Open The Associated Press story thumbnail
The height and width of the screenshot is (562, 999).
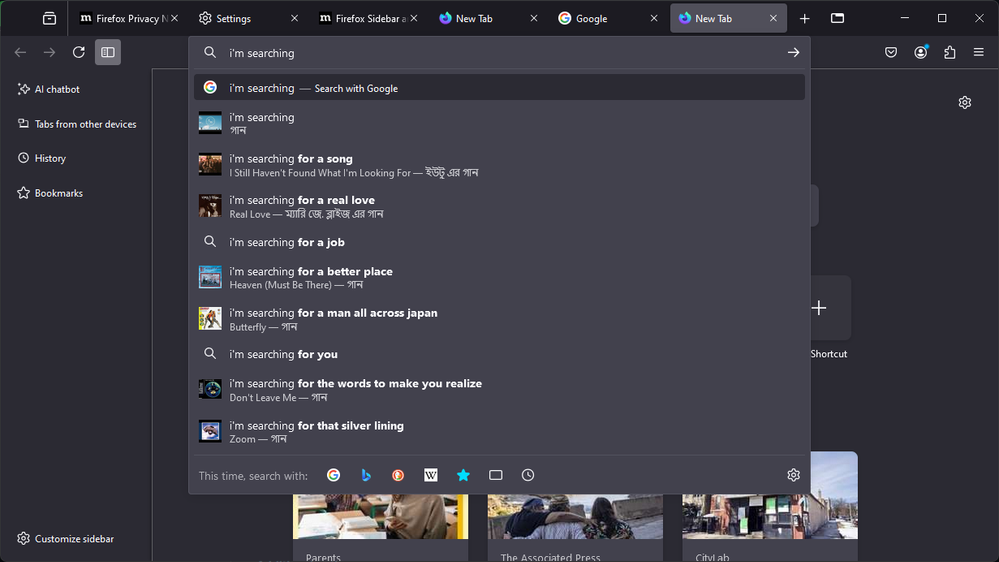tap(575, 516)
